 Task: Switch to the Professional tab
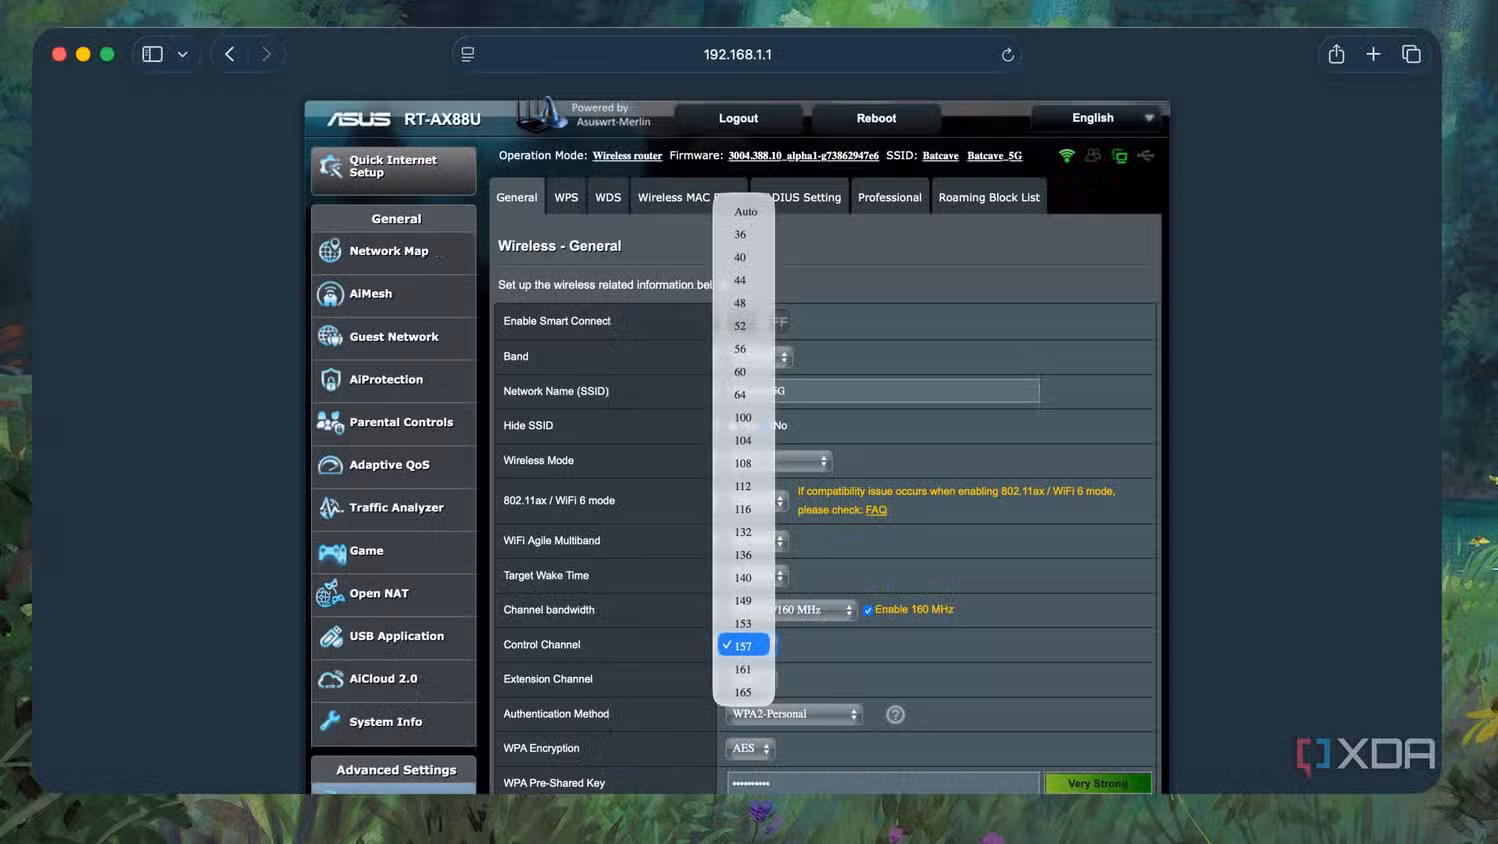(x=889, y=197)
